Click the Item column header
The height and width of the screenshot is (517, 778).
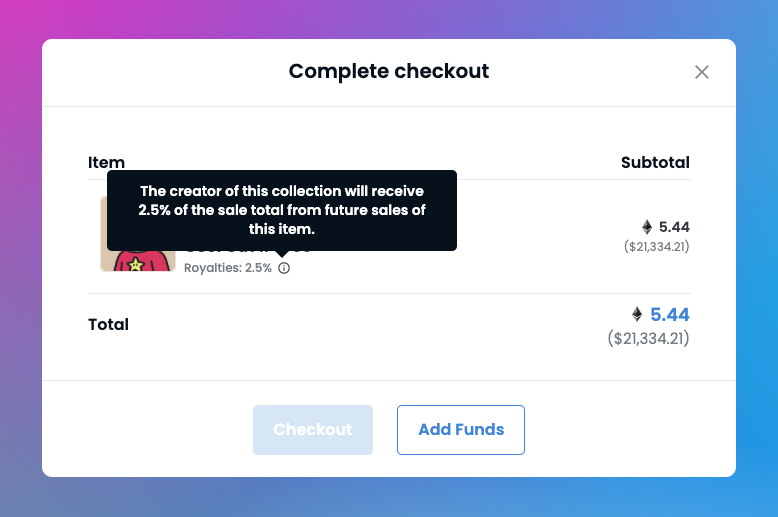(106, 163)
